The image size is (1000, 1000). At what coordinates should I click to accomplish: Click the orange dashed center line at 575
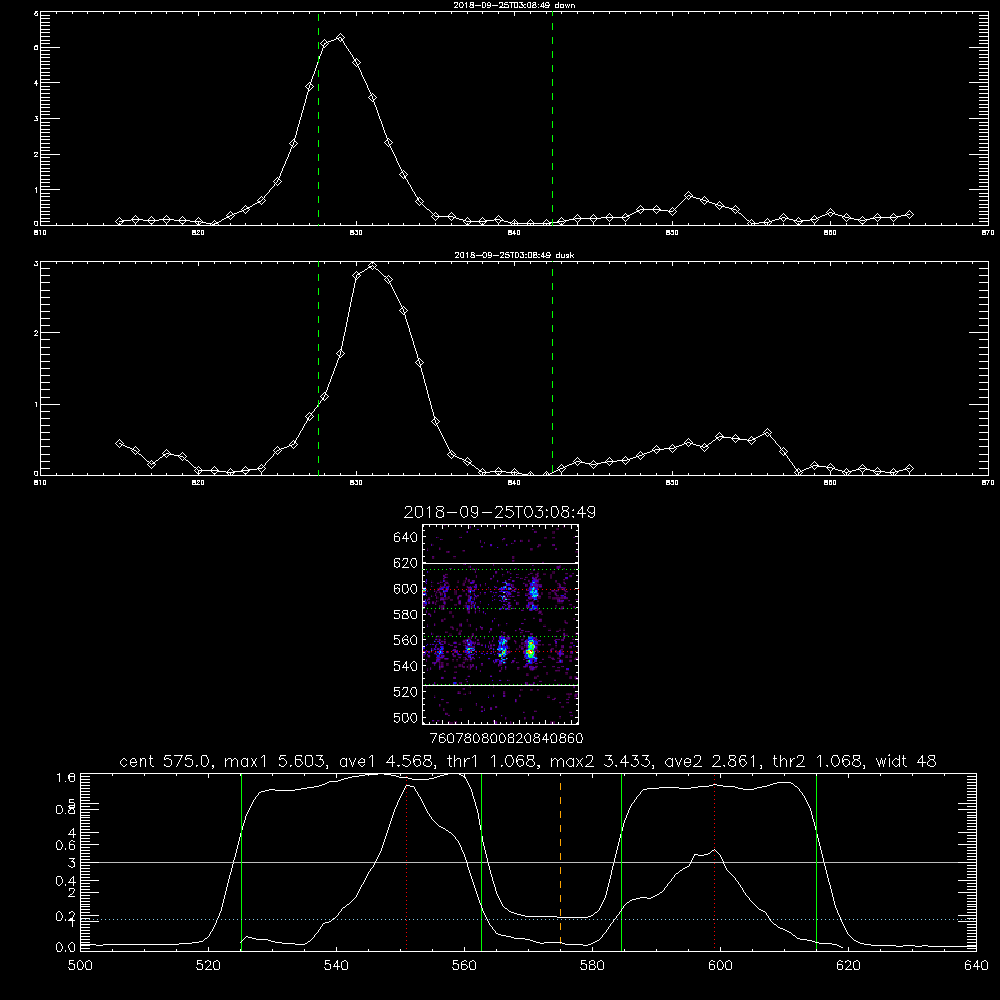[560, 864]
